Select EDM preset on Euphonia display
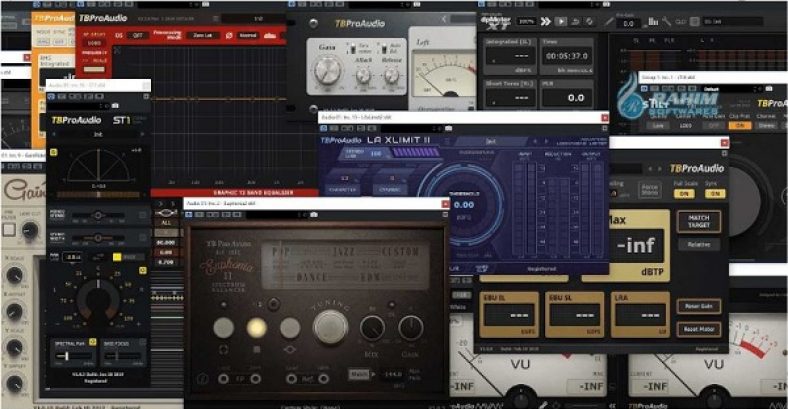788x409 pixels. click(370, 277)
